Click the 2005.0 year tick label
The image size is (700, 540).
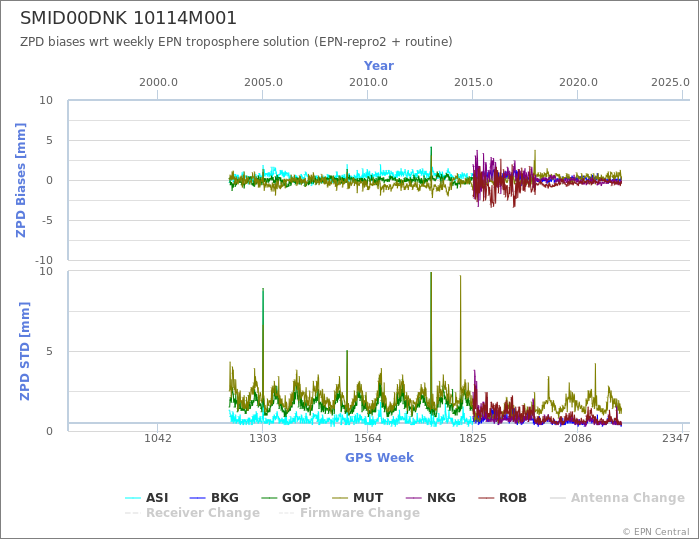pos(263,83)
